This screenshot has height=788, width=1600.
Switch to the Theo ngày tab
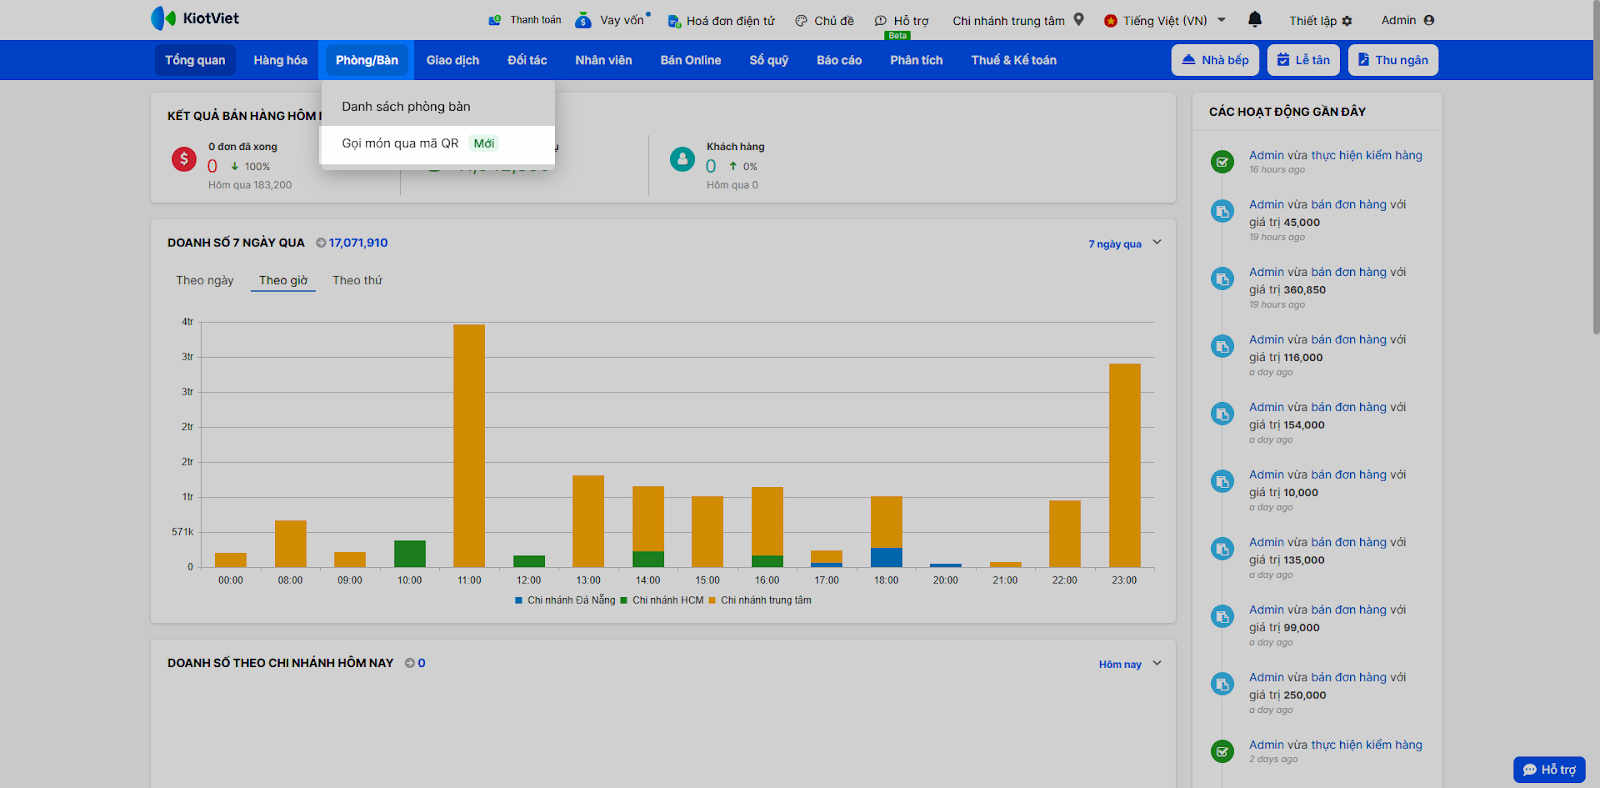[205, 281]
